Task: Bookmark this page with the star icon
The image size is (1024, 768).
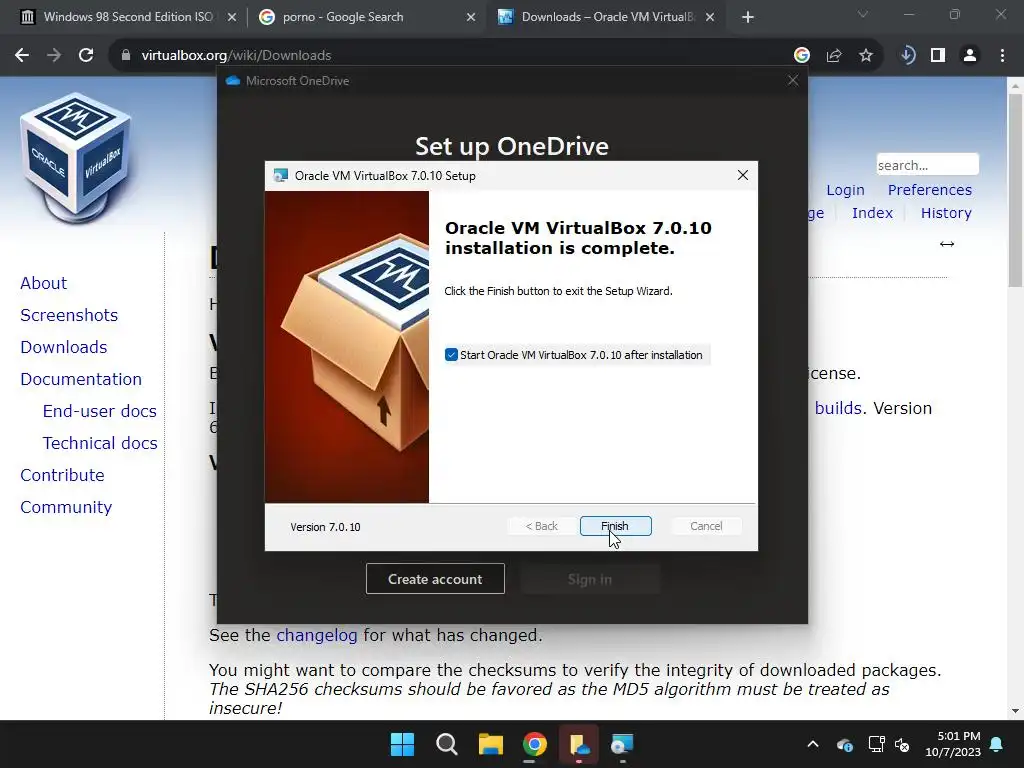Action: [x=866, y=56]
